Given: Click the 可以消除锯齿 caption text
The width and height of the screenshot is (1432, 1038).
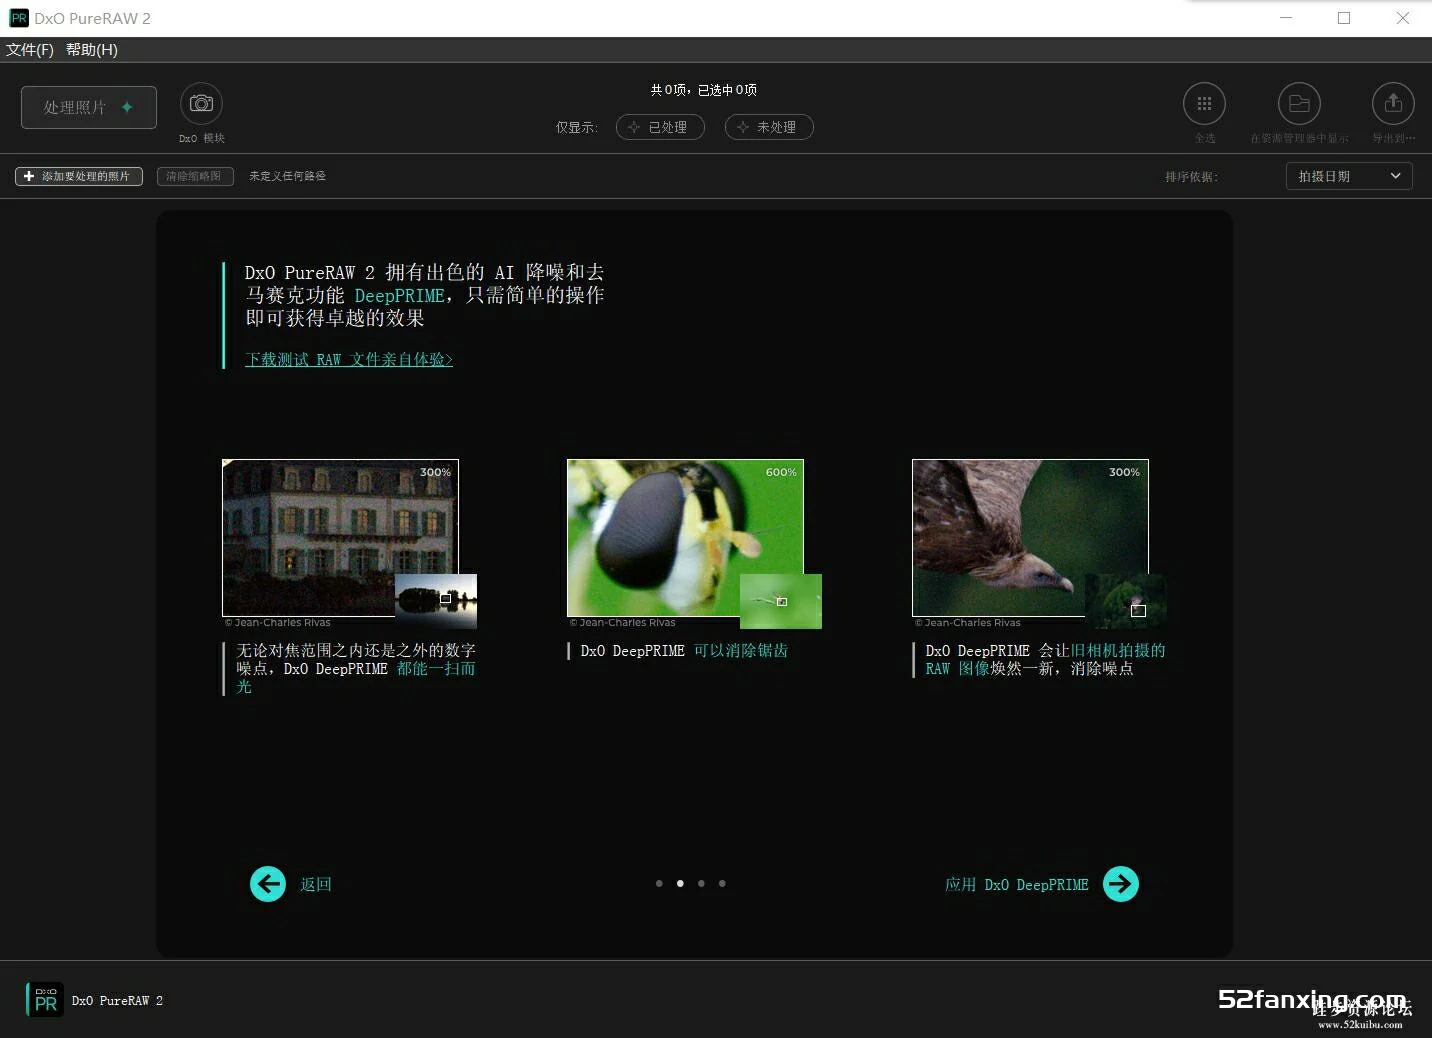Looking at the screenshot, I should pyautogui.click(x=741, y=650).
